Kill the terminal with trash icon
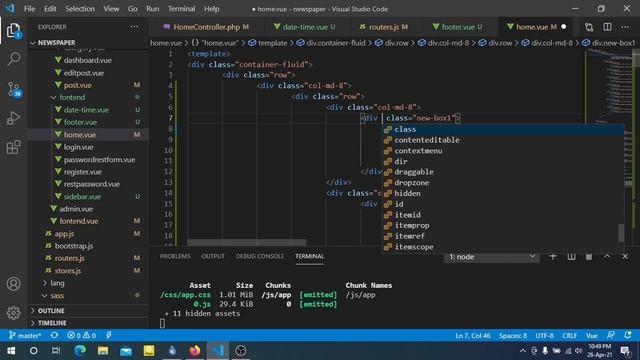This screenshot has width=640, height=360. click(x=589, y=256)
